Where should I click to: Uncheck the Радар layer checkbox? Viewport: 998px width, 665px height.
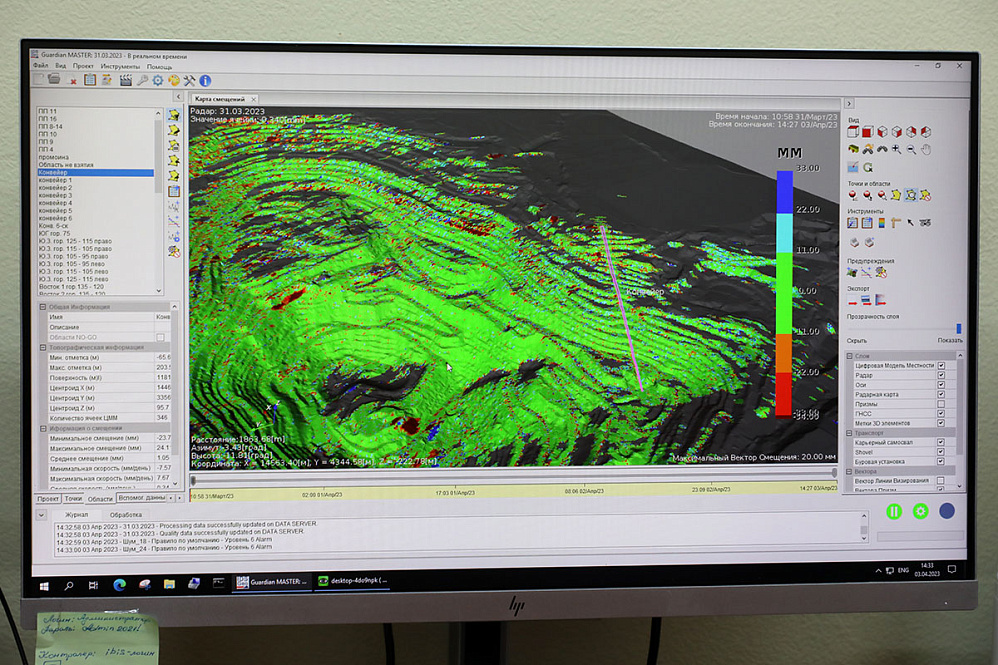[941, 375]
